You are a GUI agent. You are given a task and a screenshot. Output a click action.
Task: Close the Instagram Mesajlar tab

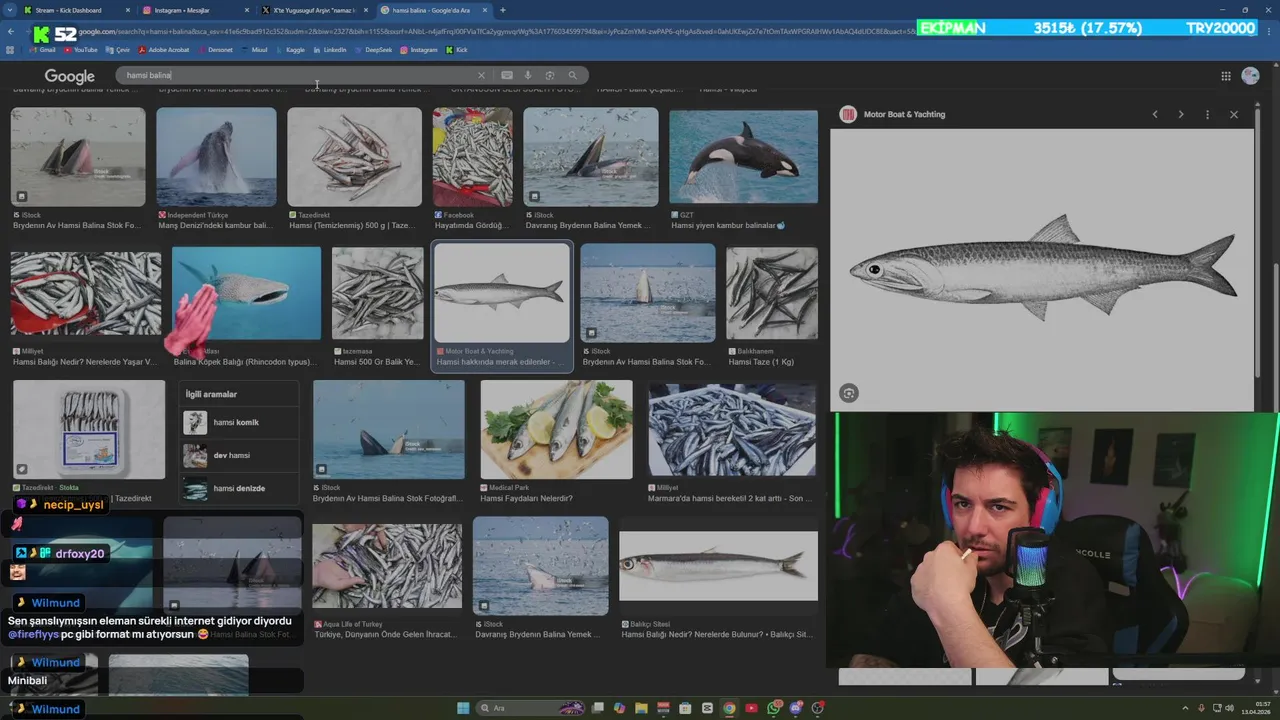(x=247, y=10)
